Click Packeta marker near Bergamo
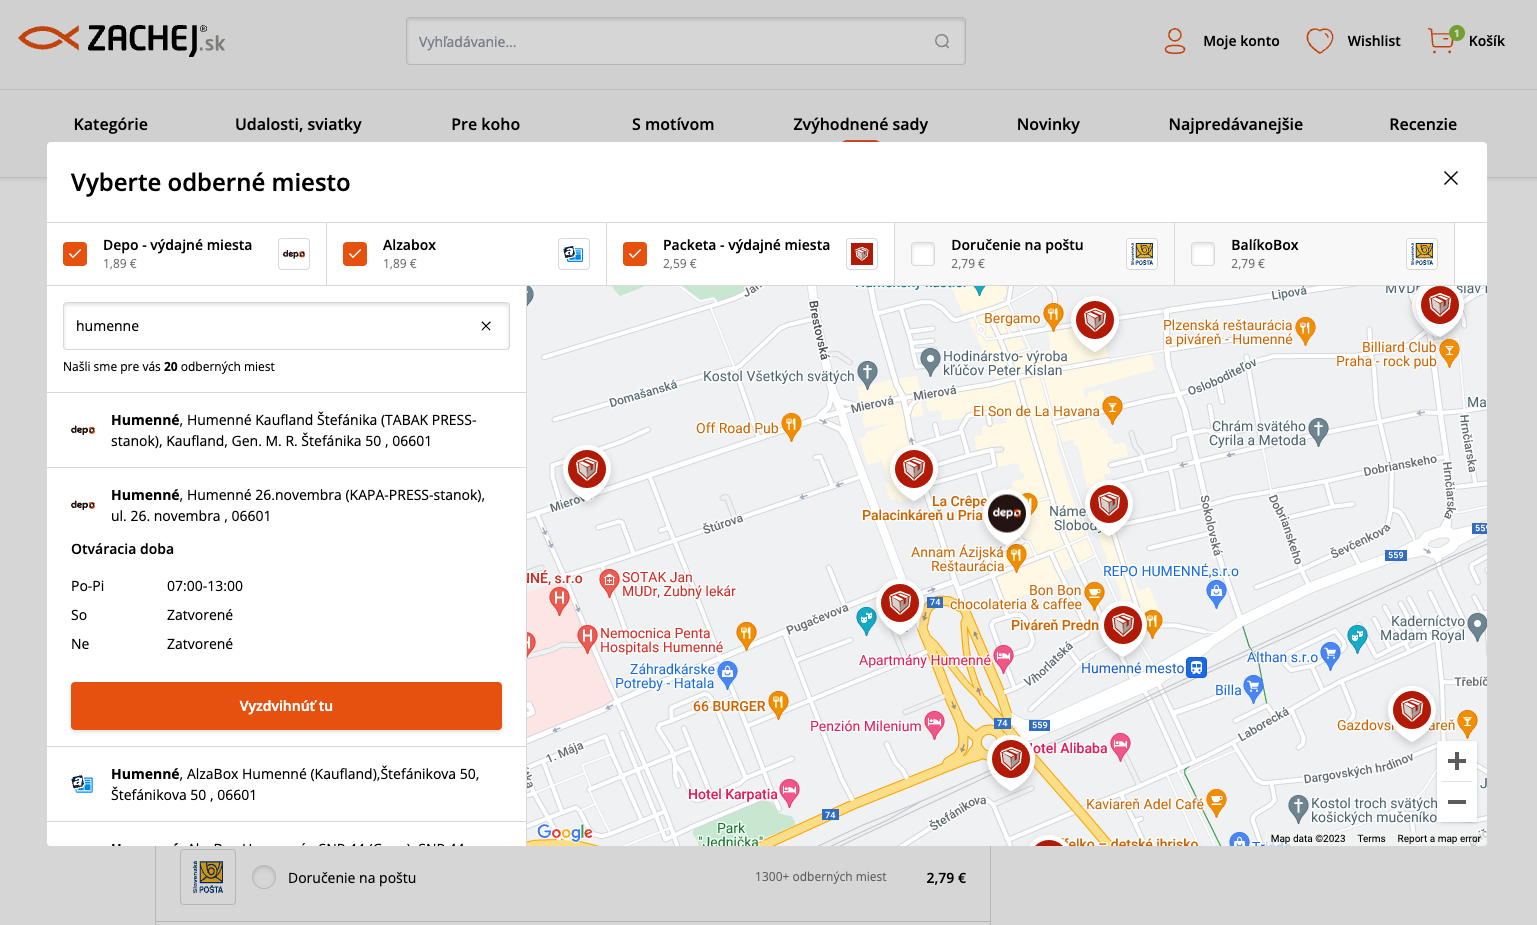Screen dimensions: 1537x925 1095,320
